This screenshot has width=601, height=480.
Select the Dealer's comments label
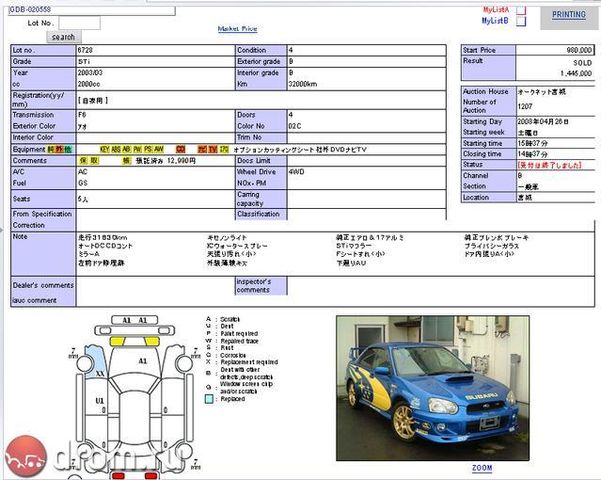(43, 285)
